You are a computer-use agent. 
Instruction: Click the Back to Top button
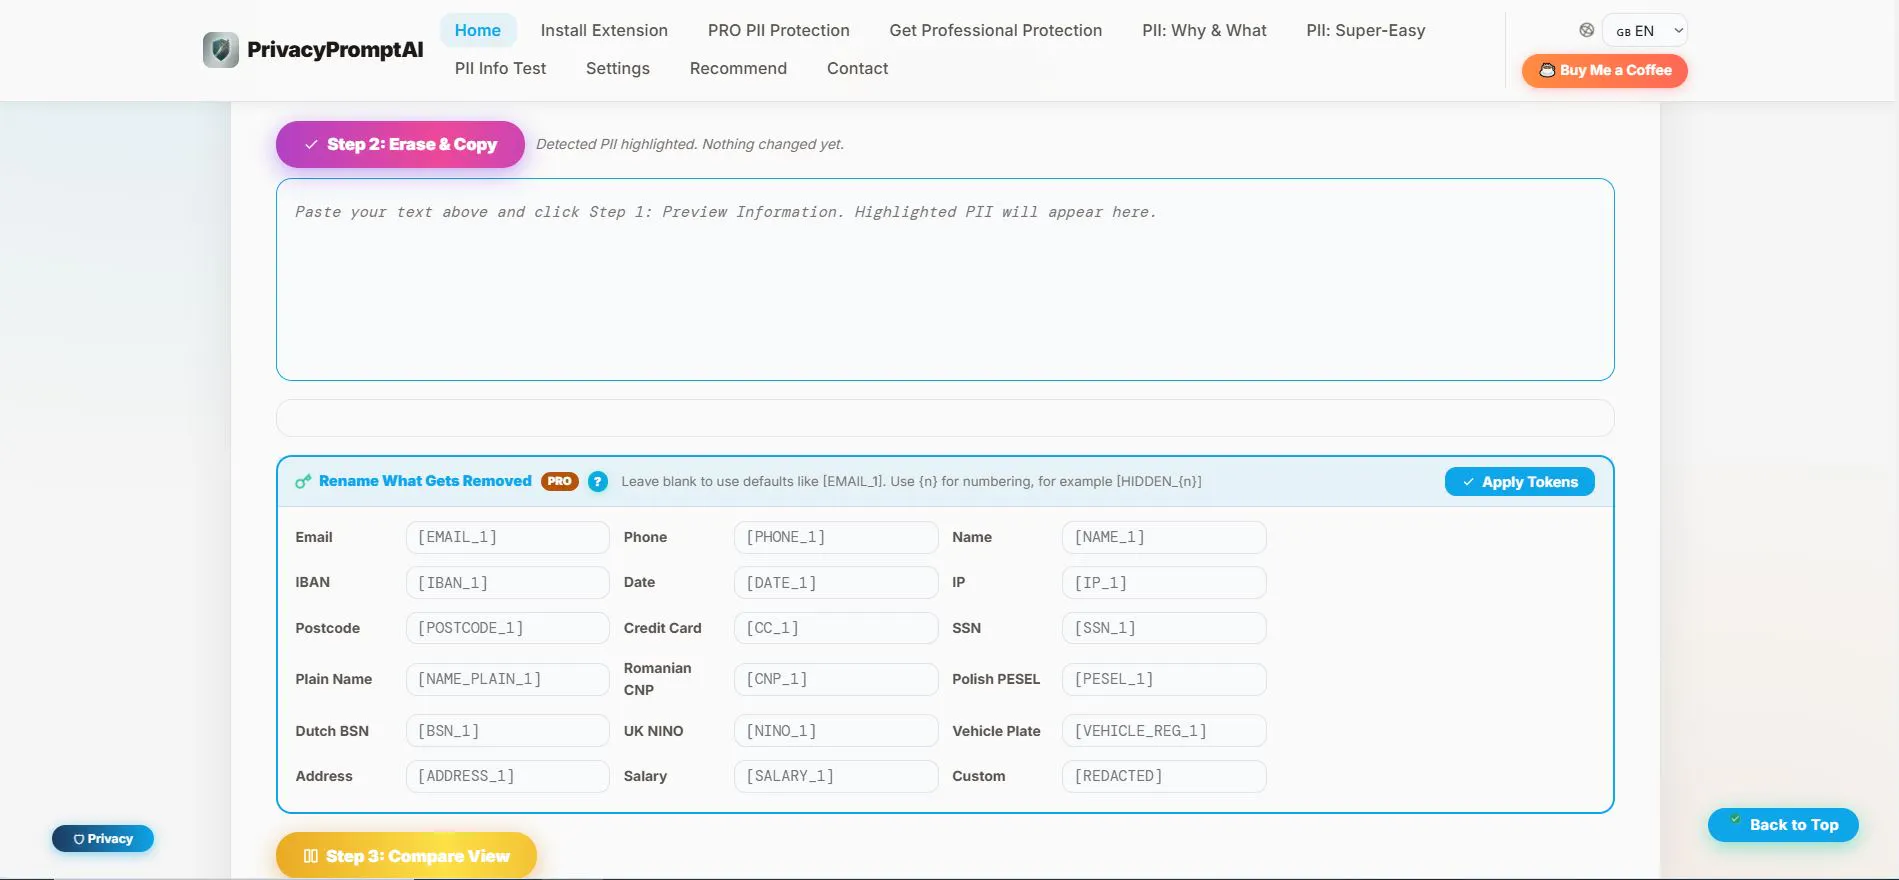[1783, 825]
